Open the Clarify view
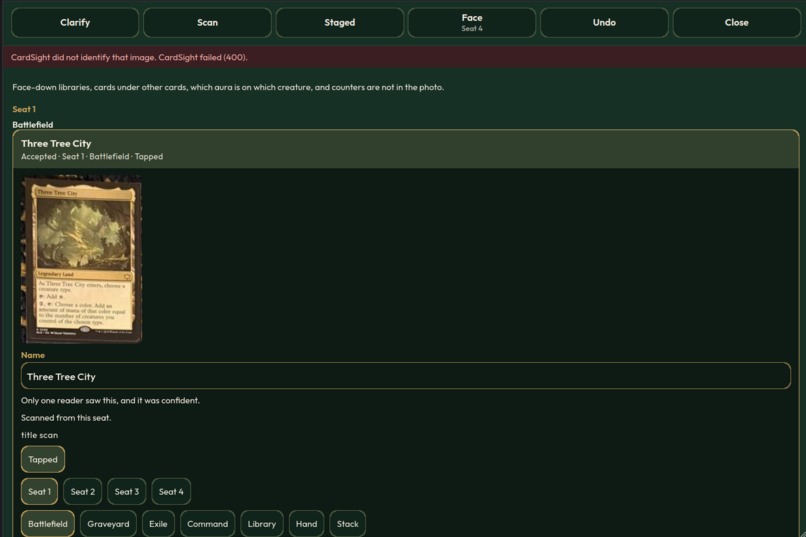The width and height of the screenshot is (806, 537). (x=75, y=23)
